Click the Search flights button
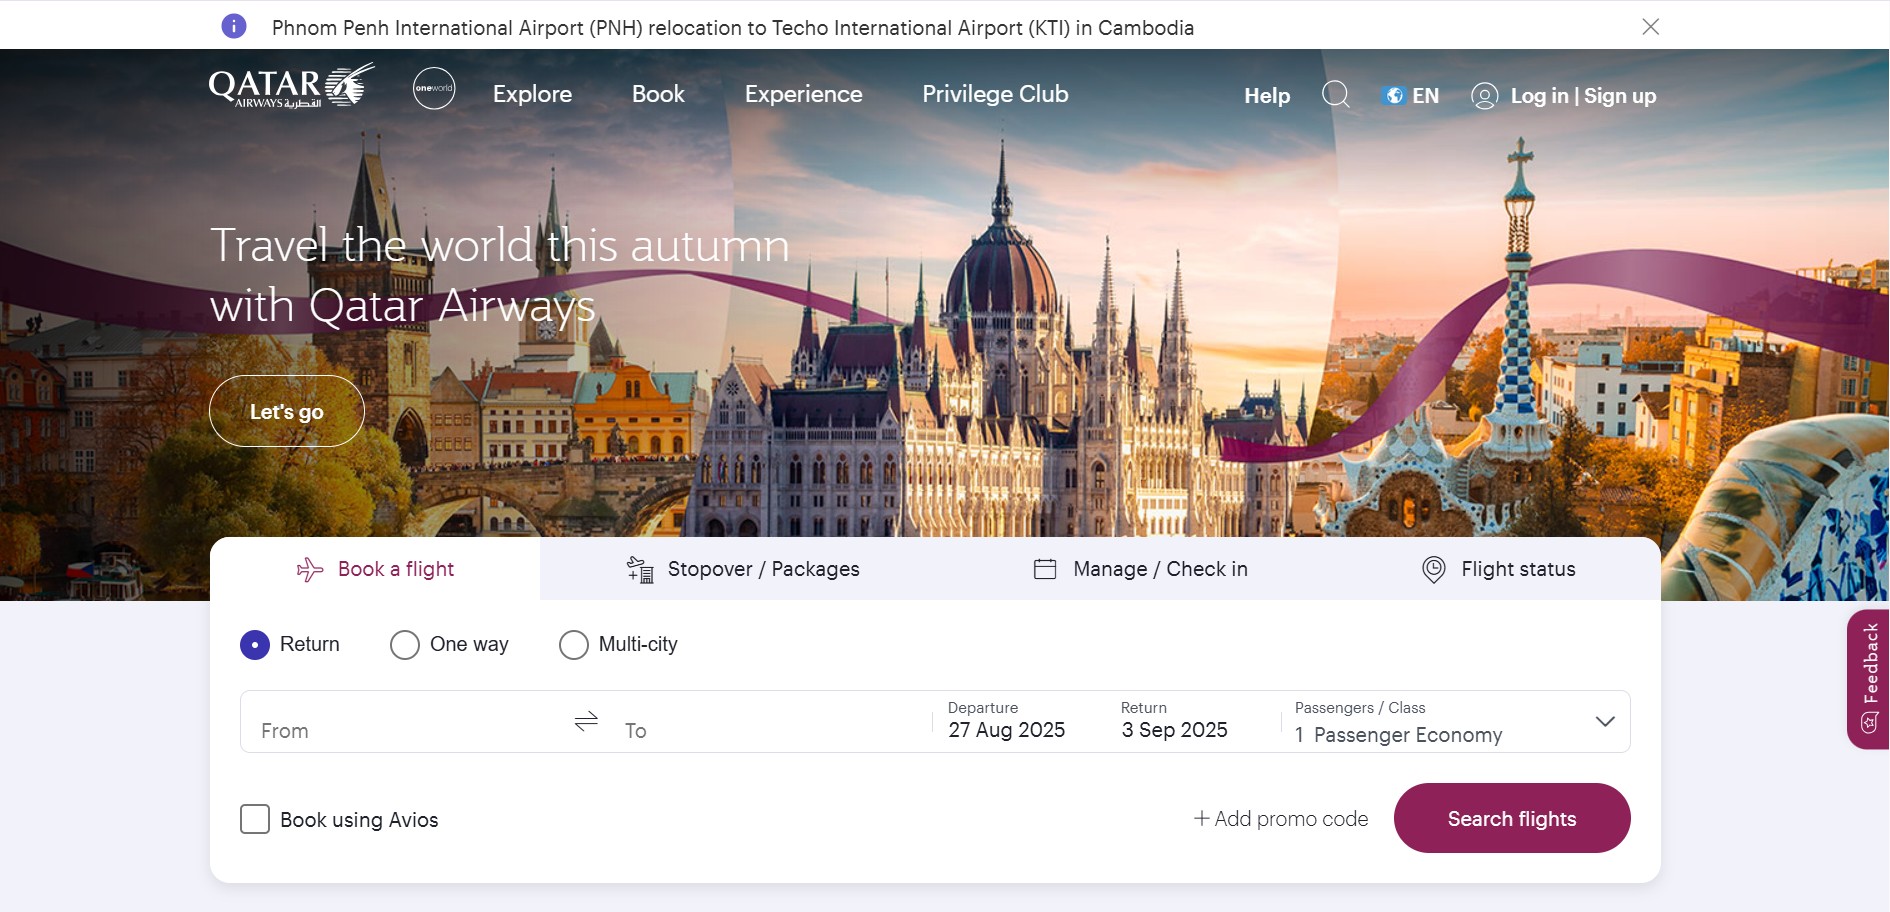This screenshot has width=1890, height=912. click(1511, 818)
